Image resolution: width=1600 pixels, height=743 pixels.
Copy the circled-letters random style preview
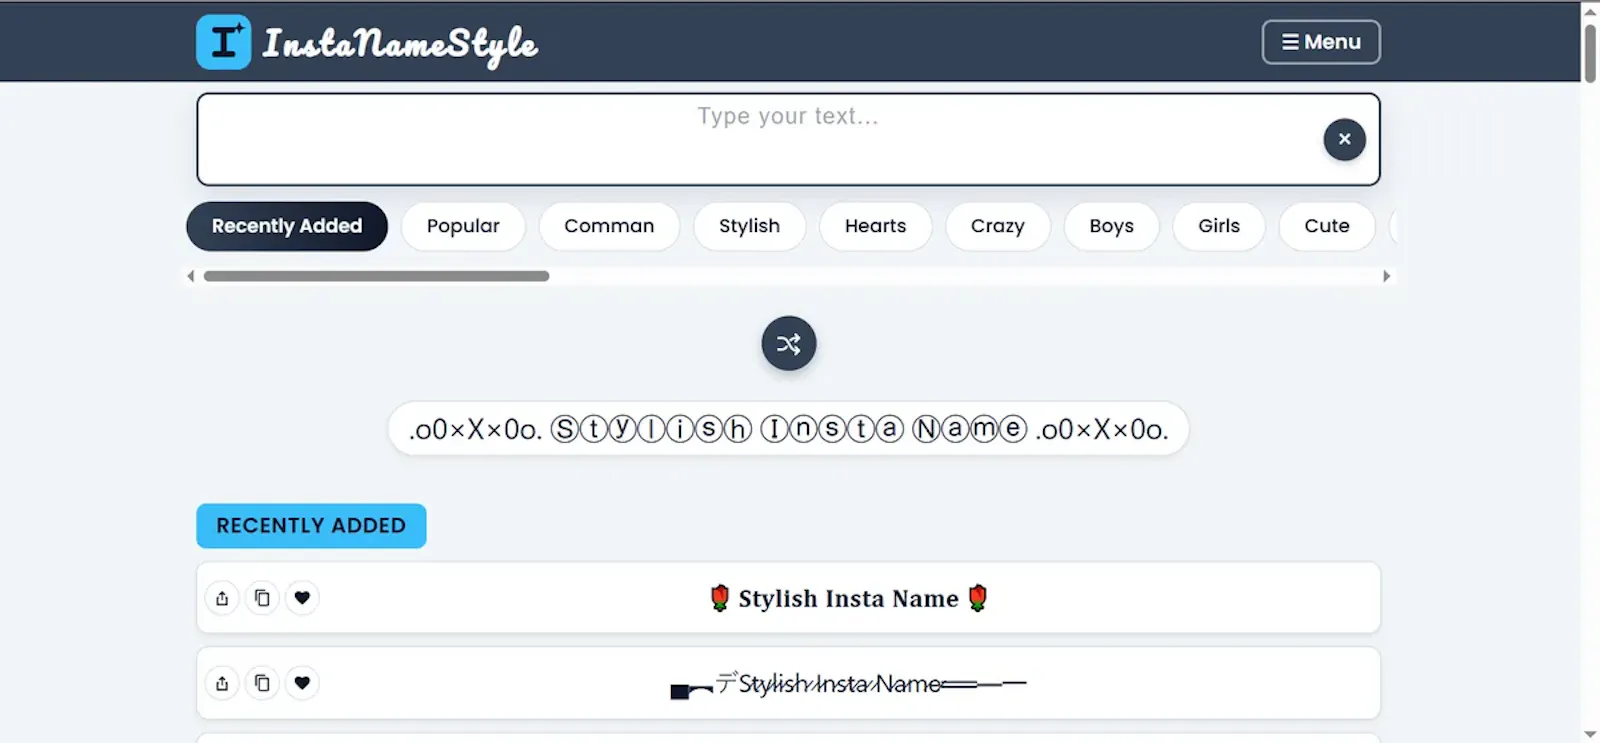788,429
